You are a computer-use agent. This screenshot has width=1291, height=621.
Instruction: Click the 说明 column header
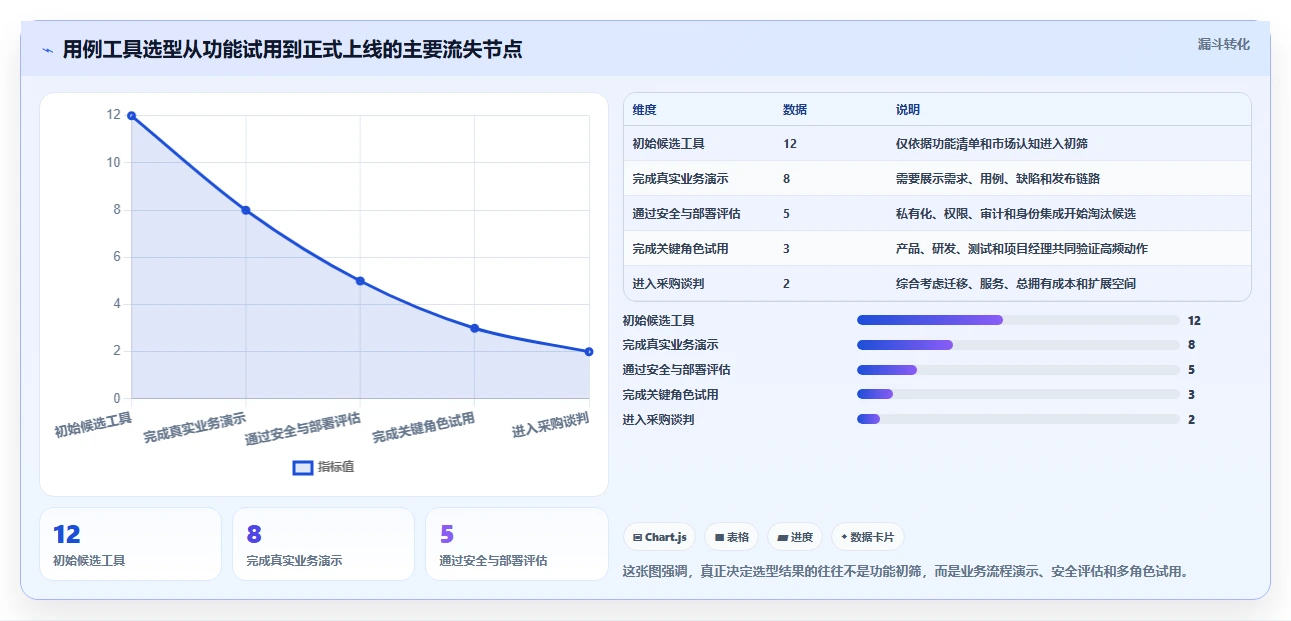tap(908, 110)
